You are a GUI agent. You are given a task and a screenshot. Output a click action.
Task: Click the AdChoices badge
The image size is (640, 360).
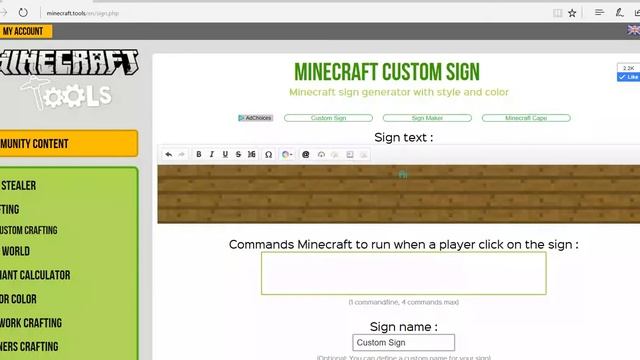(256, 118)
